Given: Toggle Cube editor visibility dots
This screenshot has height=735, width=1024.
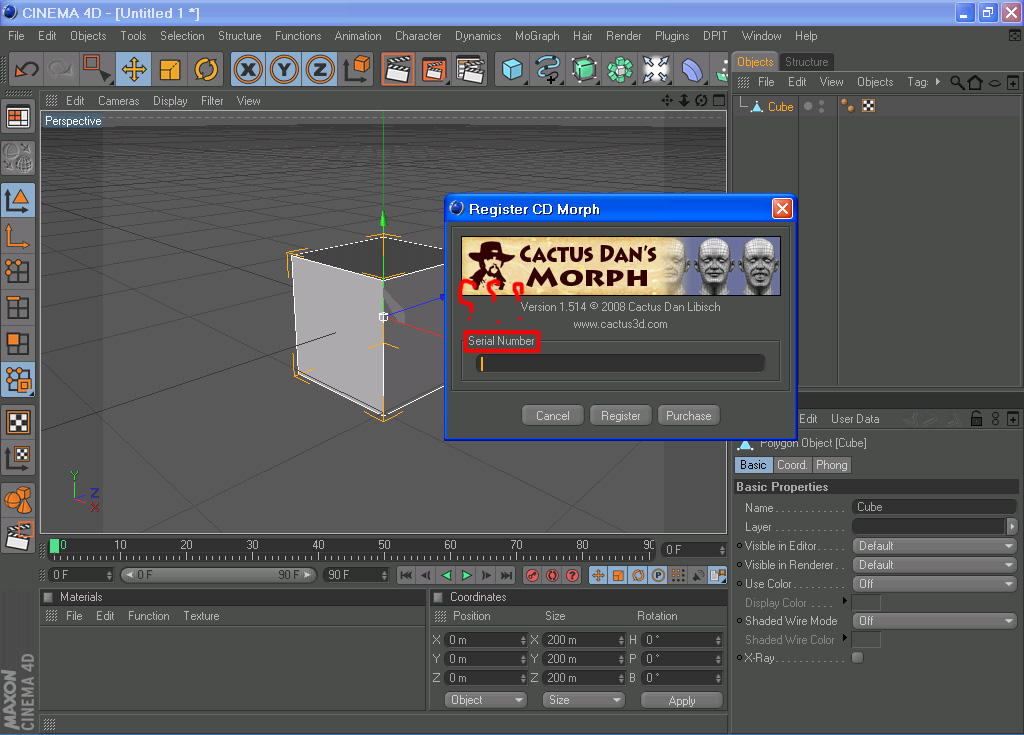Looking at the screenshot, I should coord(822,106).
